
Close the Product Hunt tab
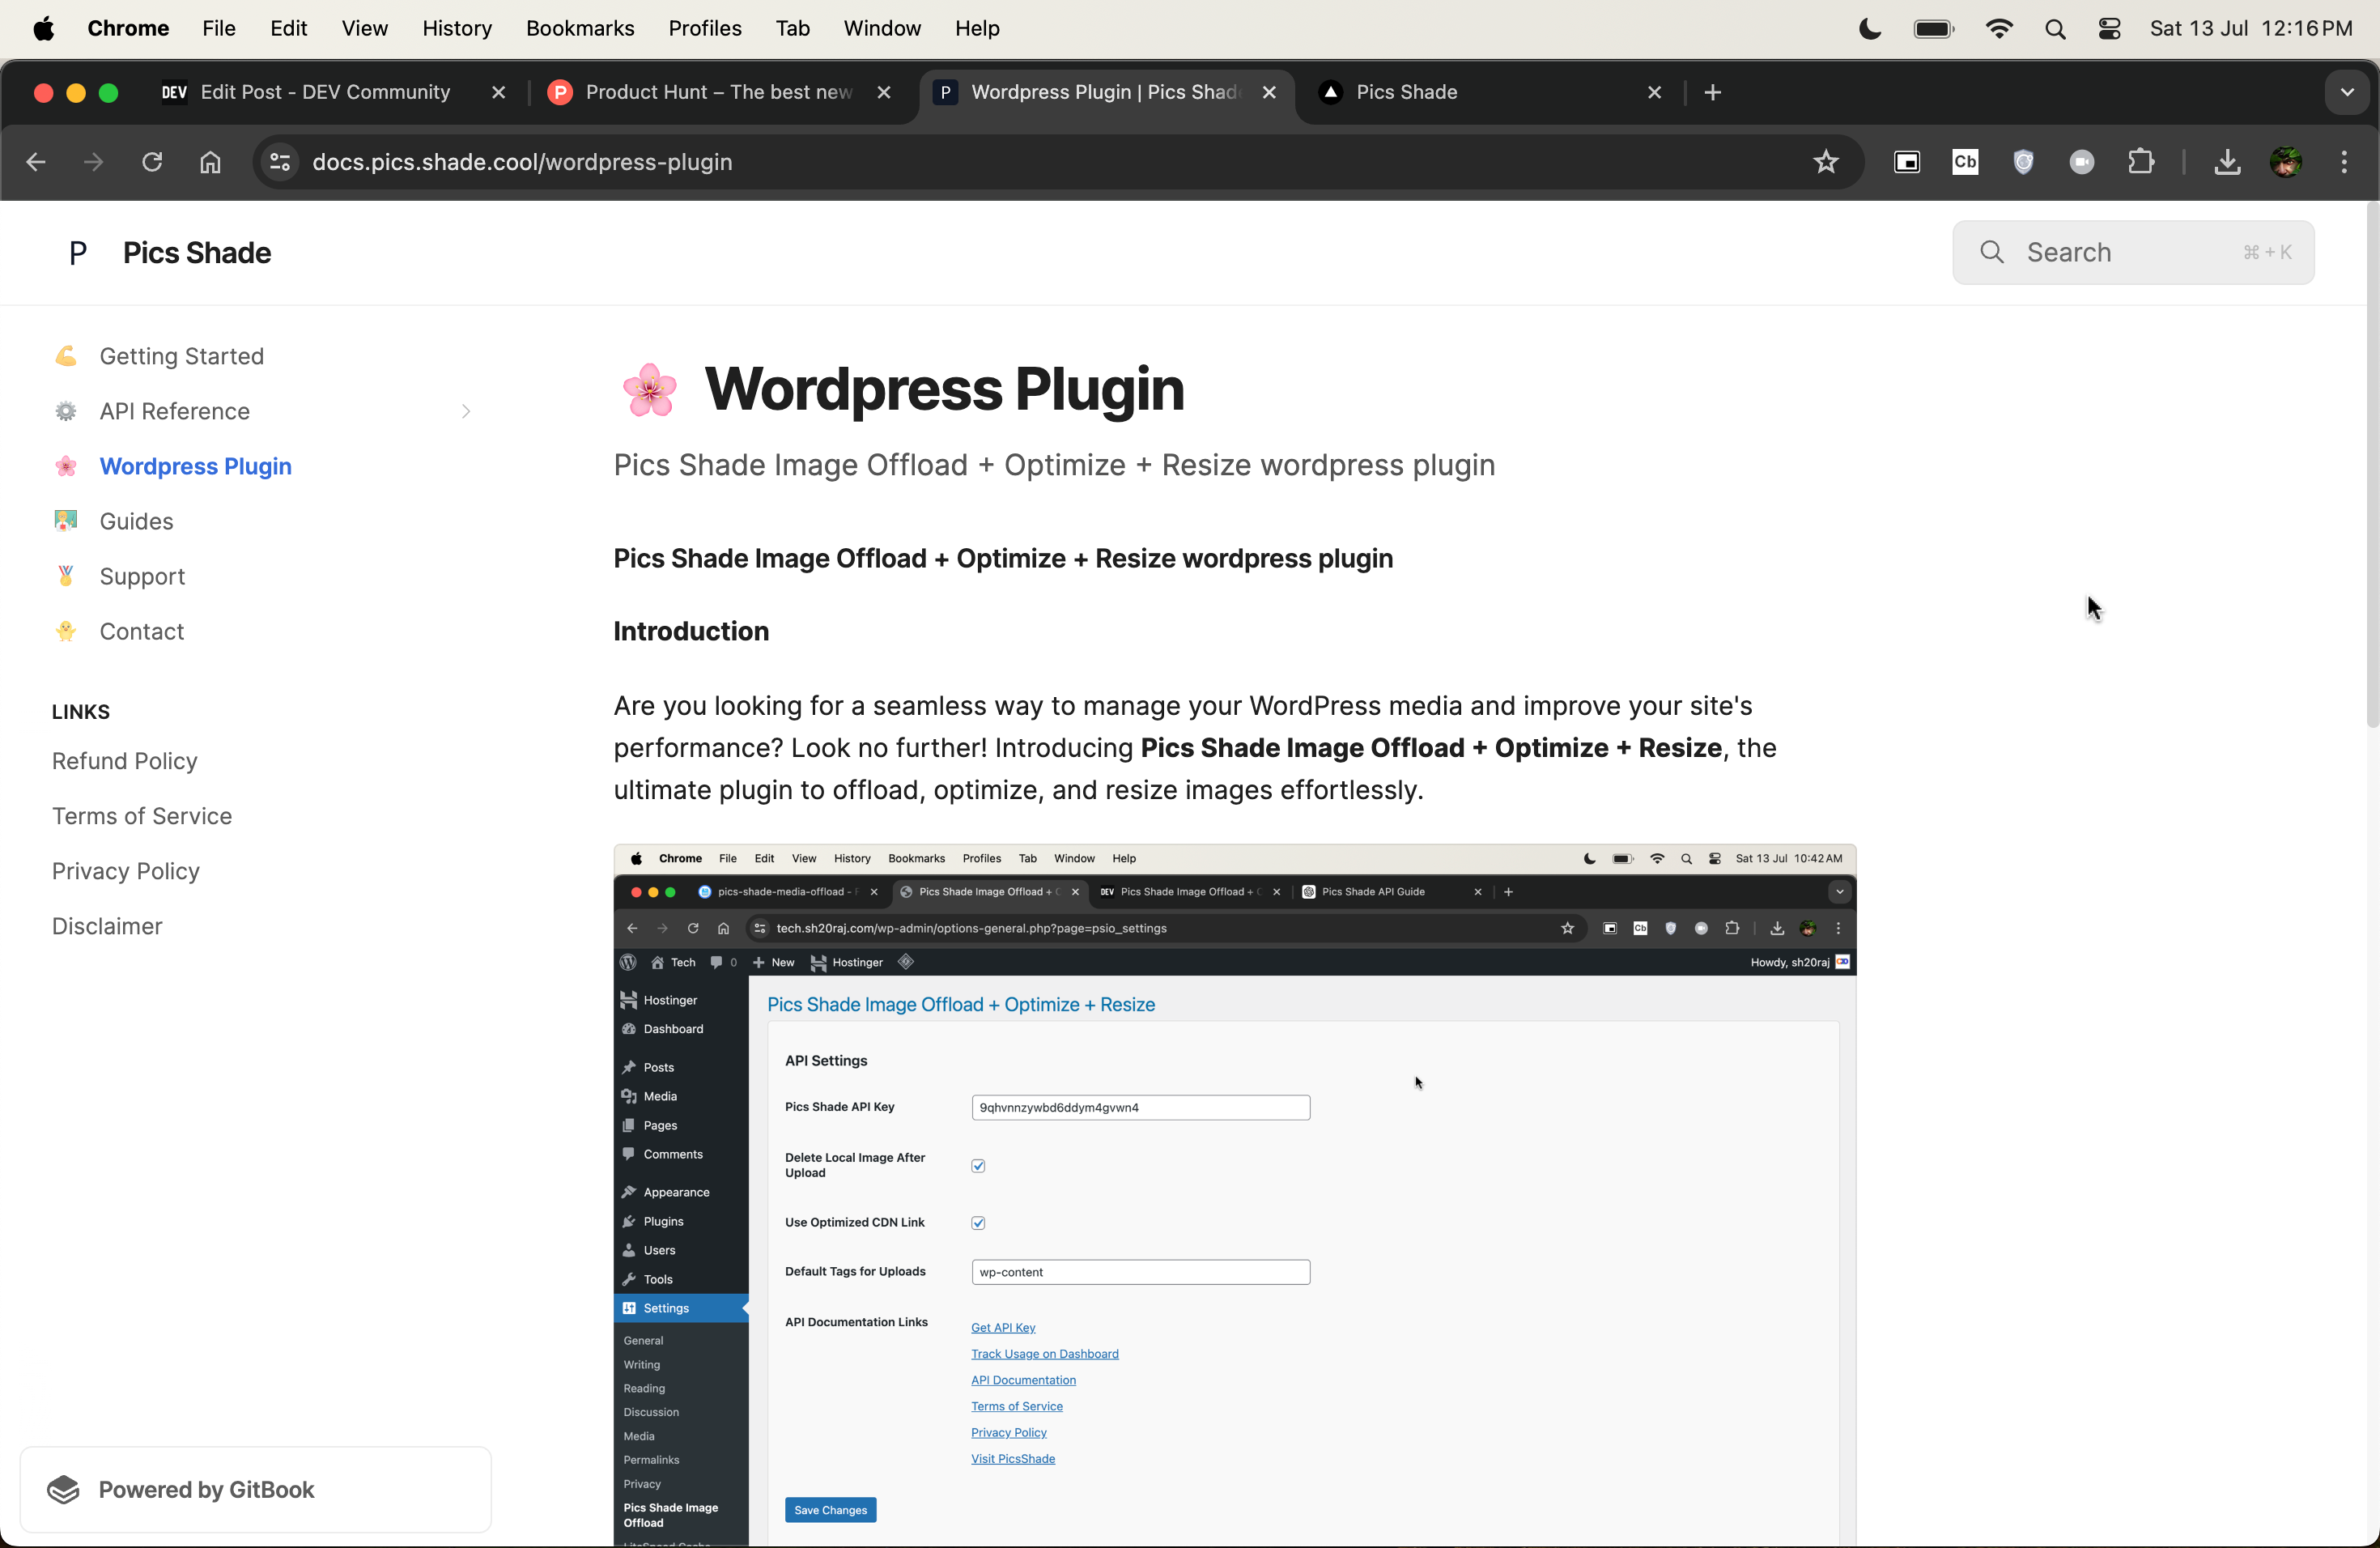point(884,92)
